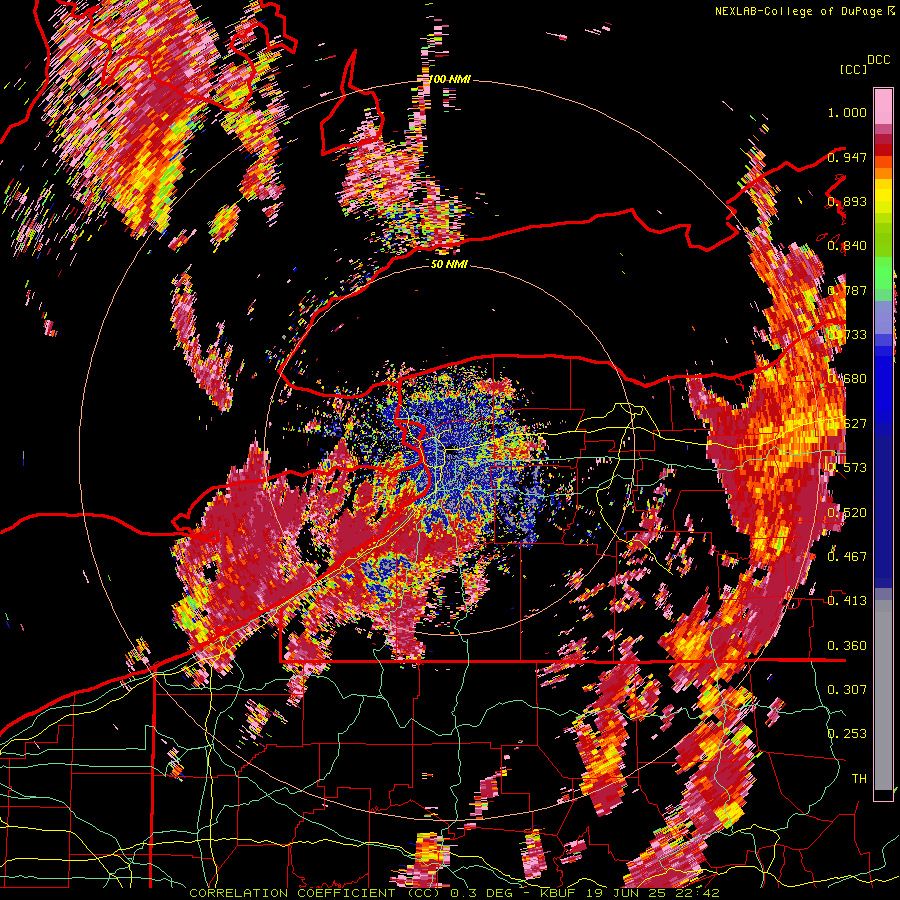Pick the pink top color of scale bar

tap(883, 106)
